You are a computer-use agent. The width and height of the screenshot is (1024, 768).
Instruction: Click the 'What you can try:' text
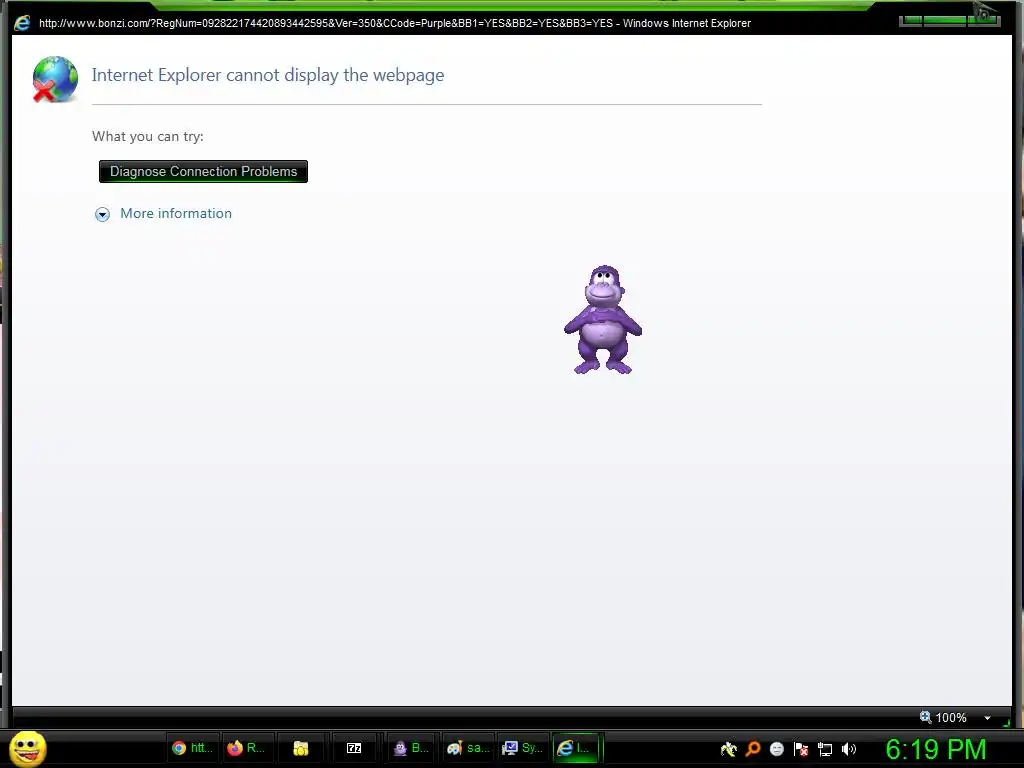click(148, 136)
